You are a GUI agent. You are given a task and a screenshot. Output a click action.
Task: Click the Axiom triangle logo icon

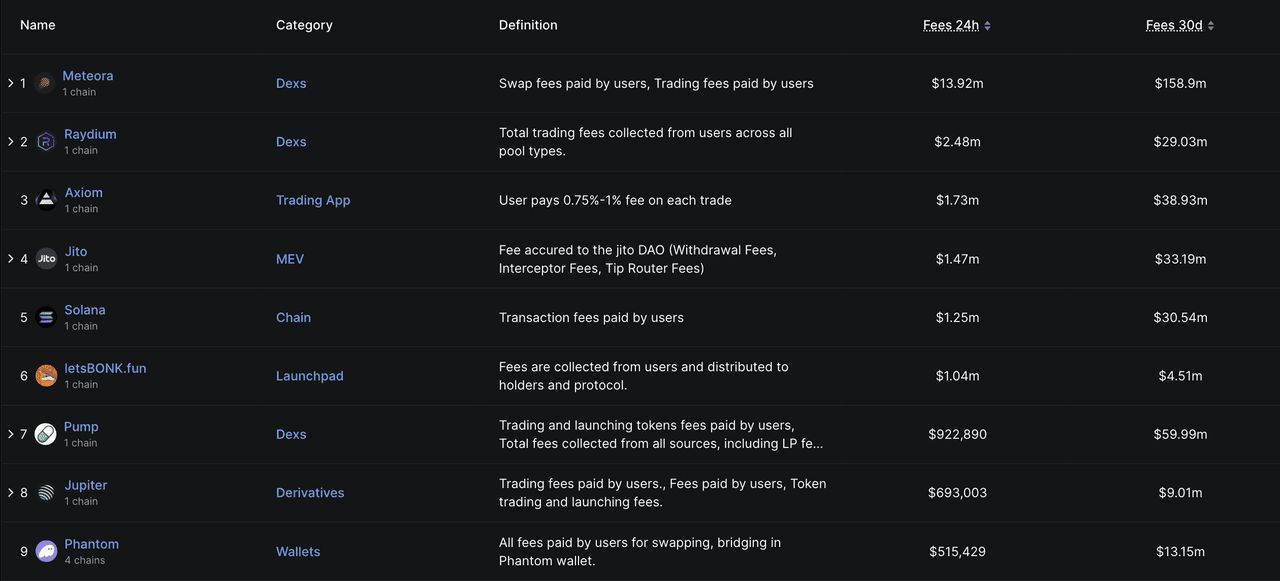(x=46, y=200)
